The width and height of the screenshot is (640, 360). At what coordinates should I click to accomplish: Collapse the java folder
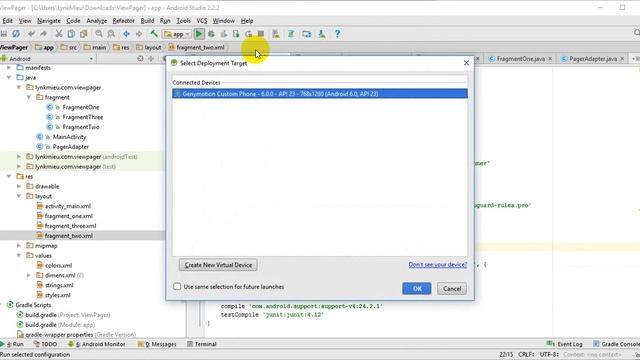click(x=9, y=78)
